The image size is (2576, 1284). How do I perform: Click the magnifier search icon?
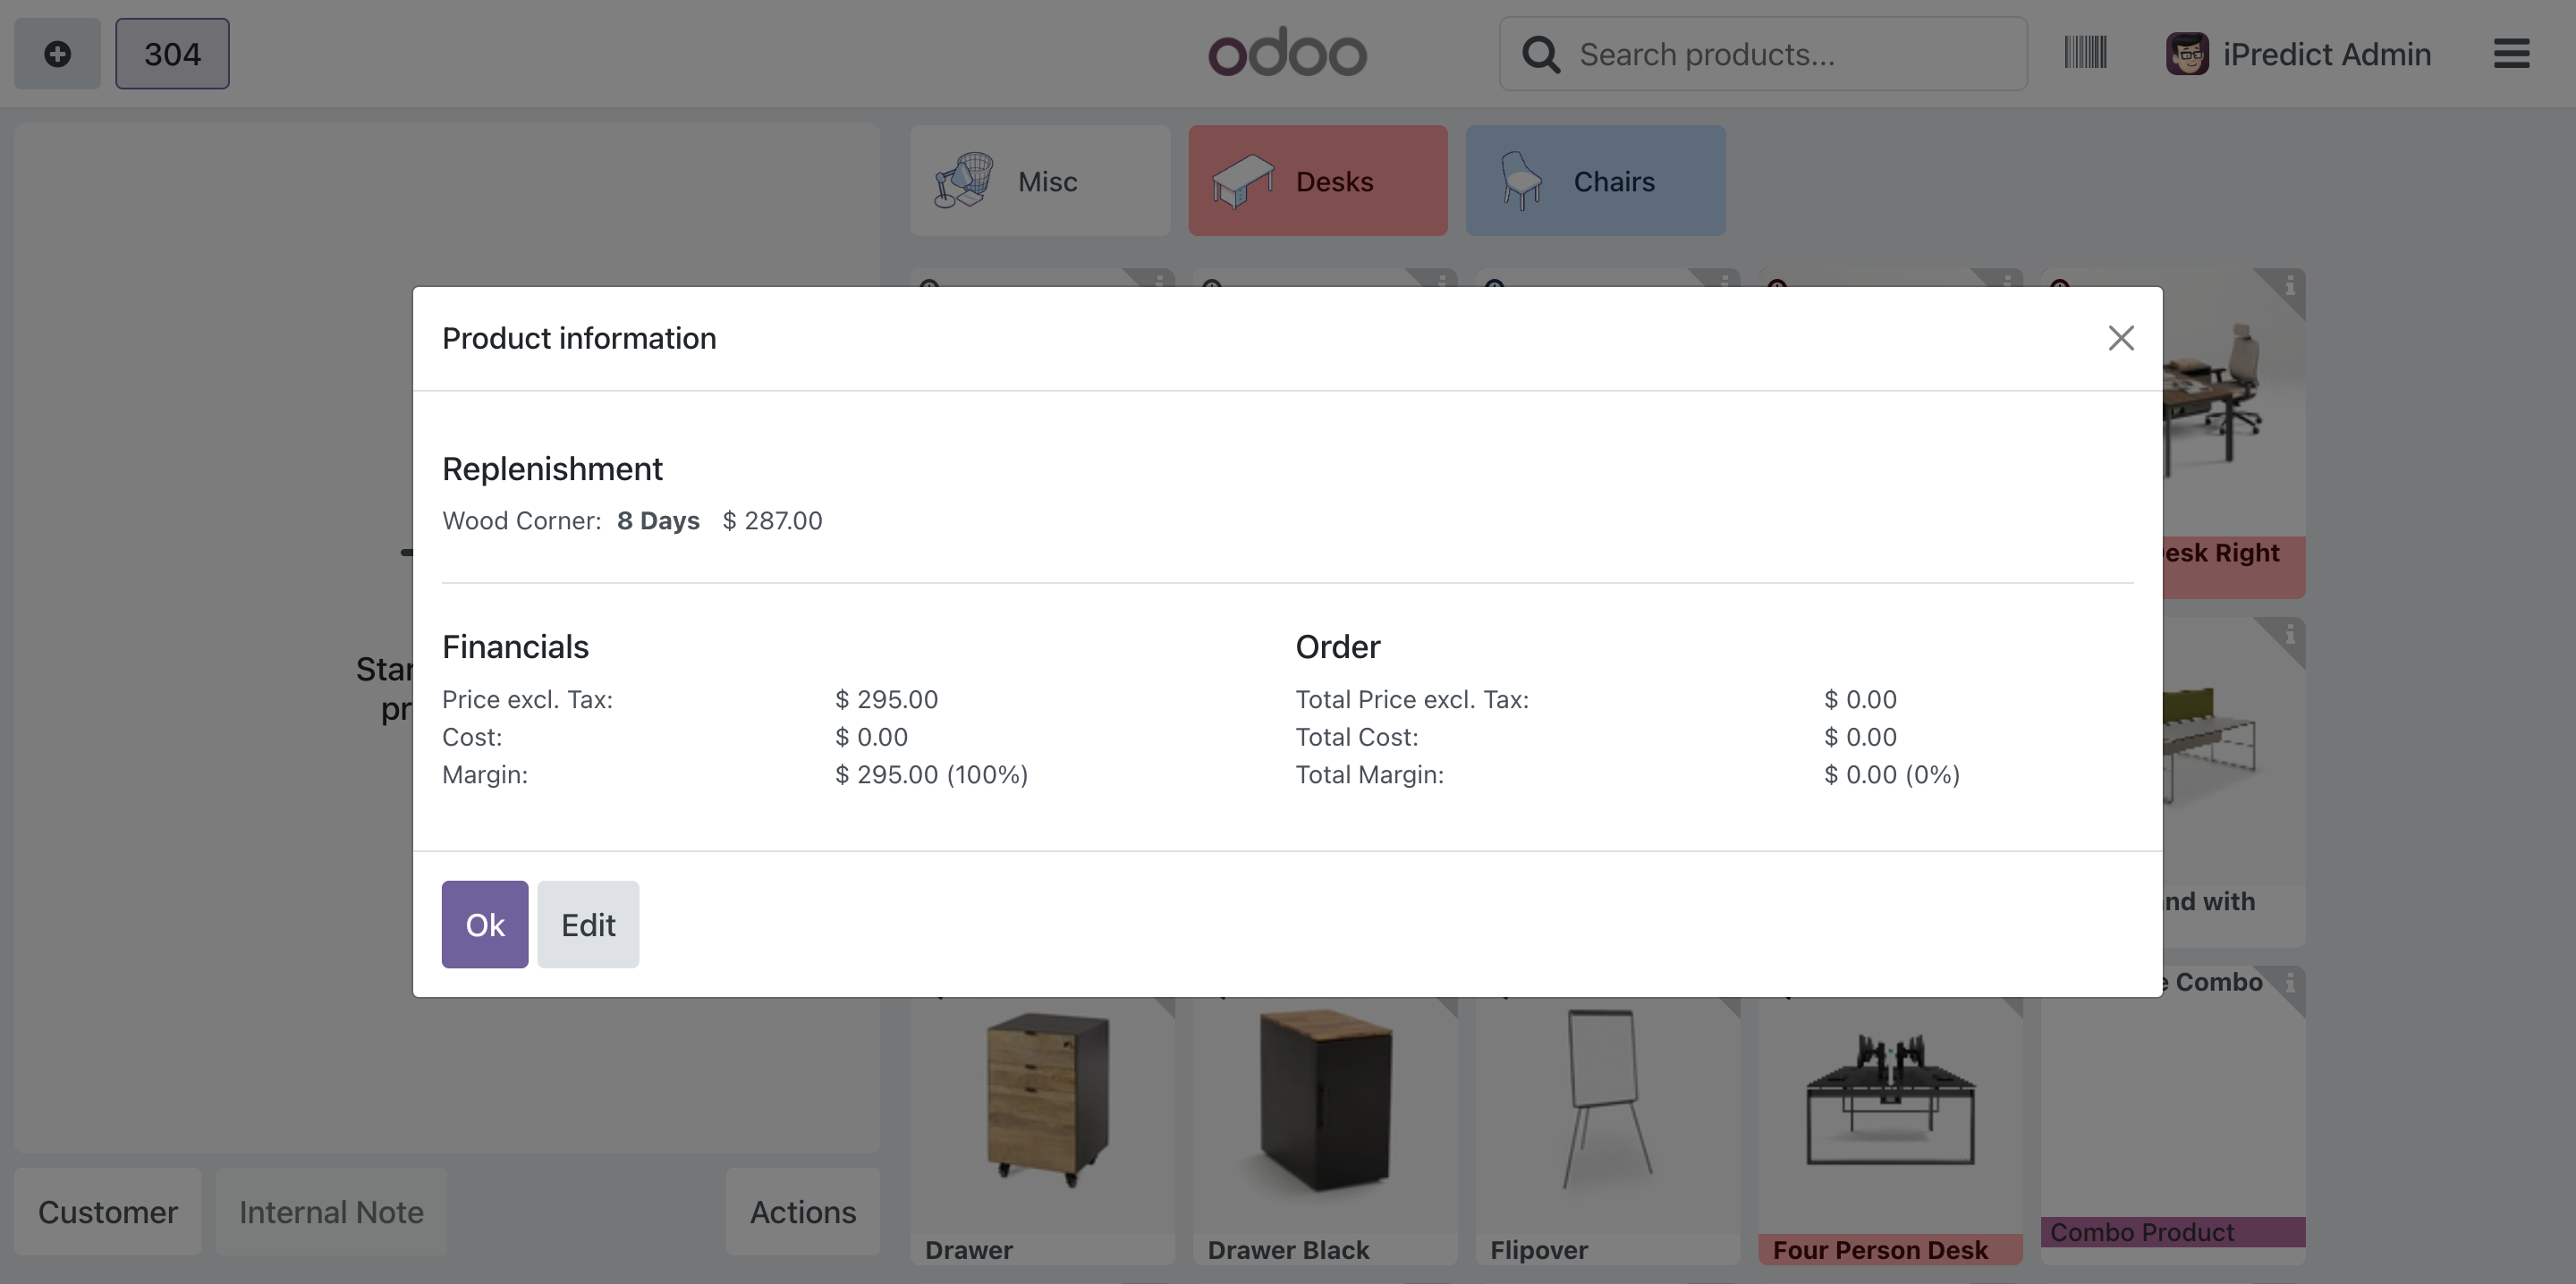coord(1540,54)
